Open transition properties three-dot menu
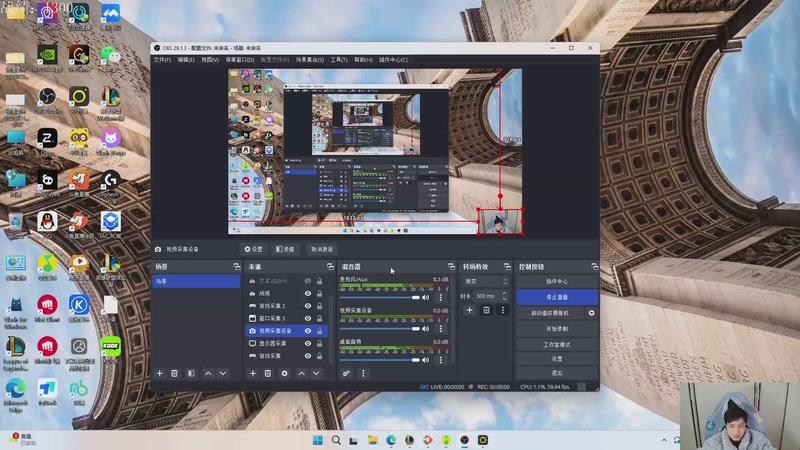 click(503, 310)
